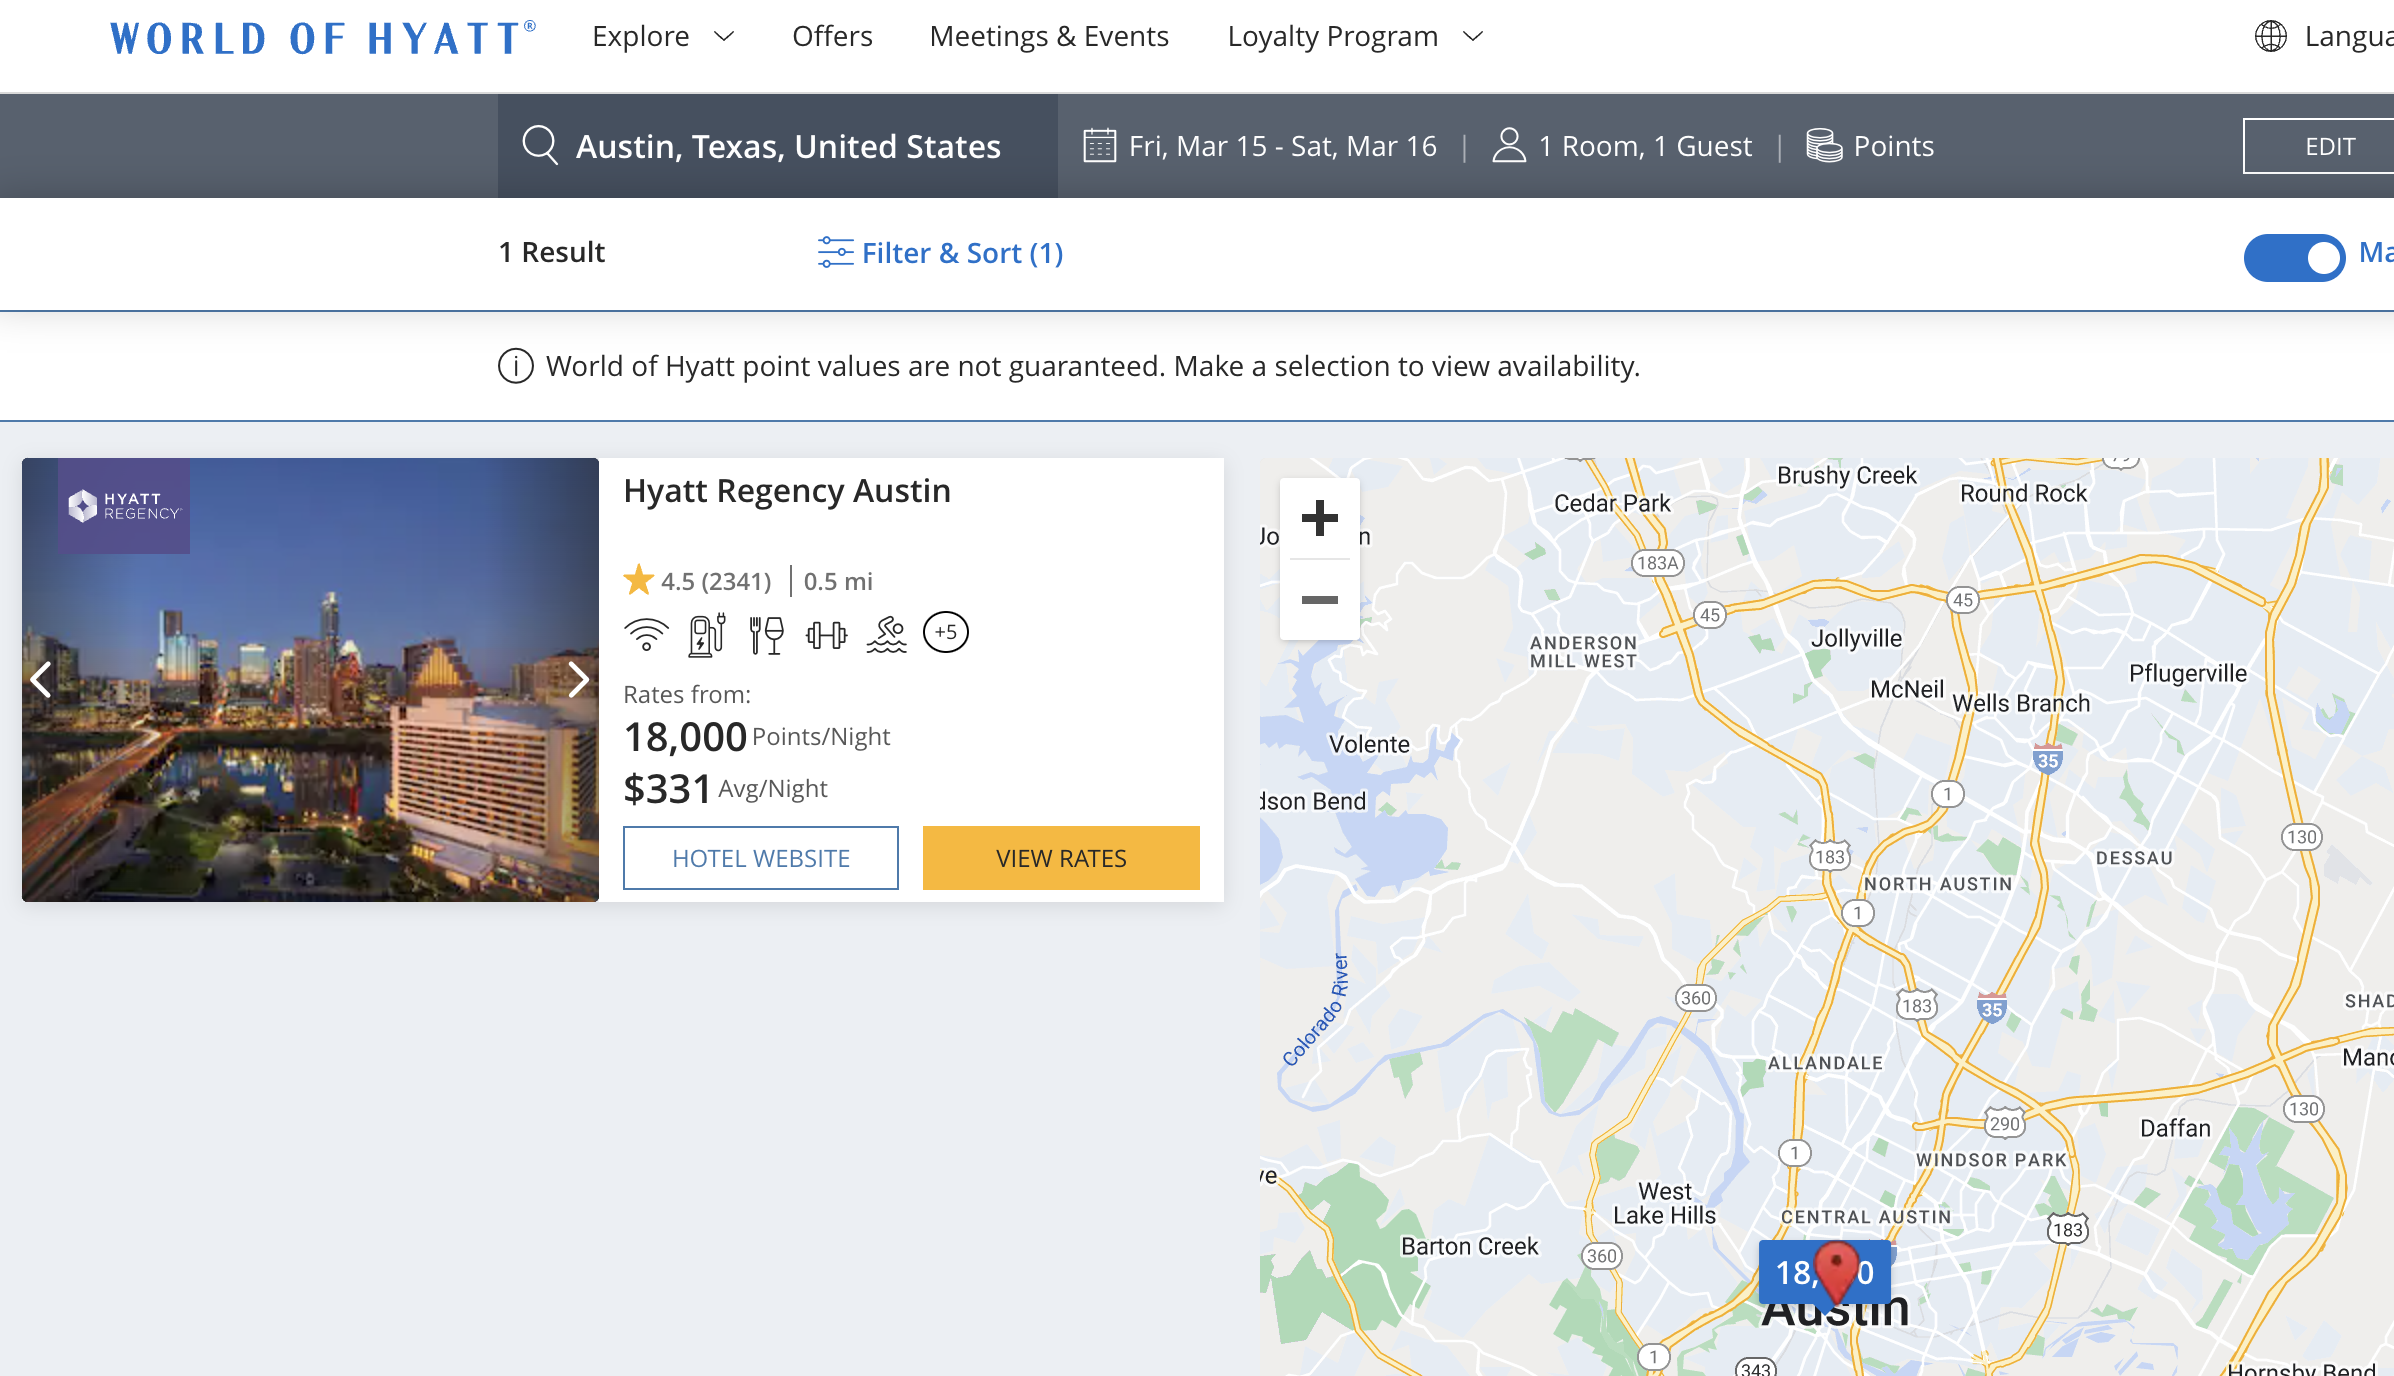2394x1376 pixels.
Task: Click the Volente map label
Action: click(1369, 744)
